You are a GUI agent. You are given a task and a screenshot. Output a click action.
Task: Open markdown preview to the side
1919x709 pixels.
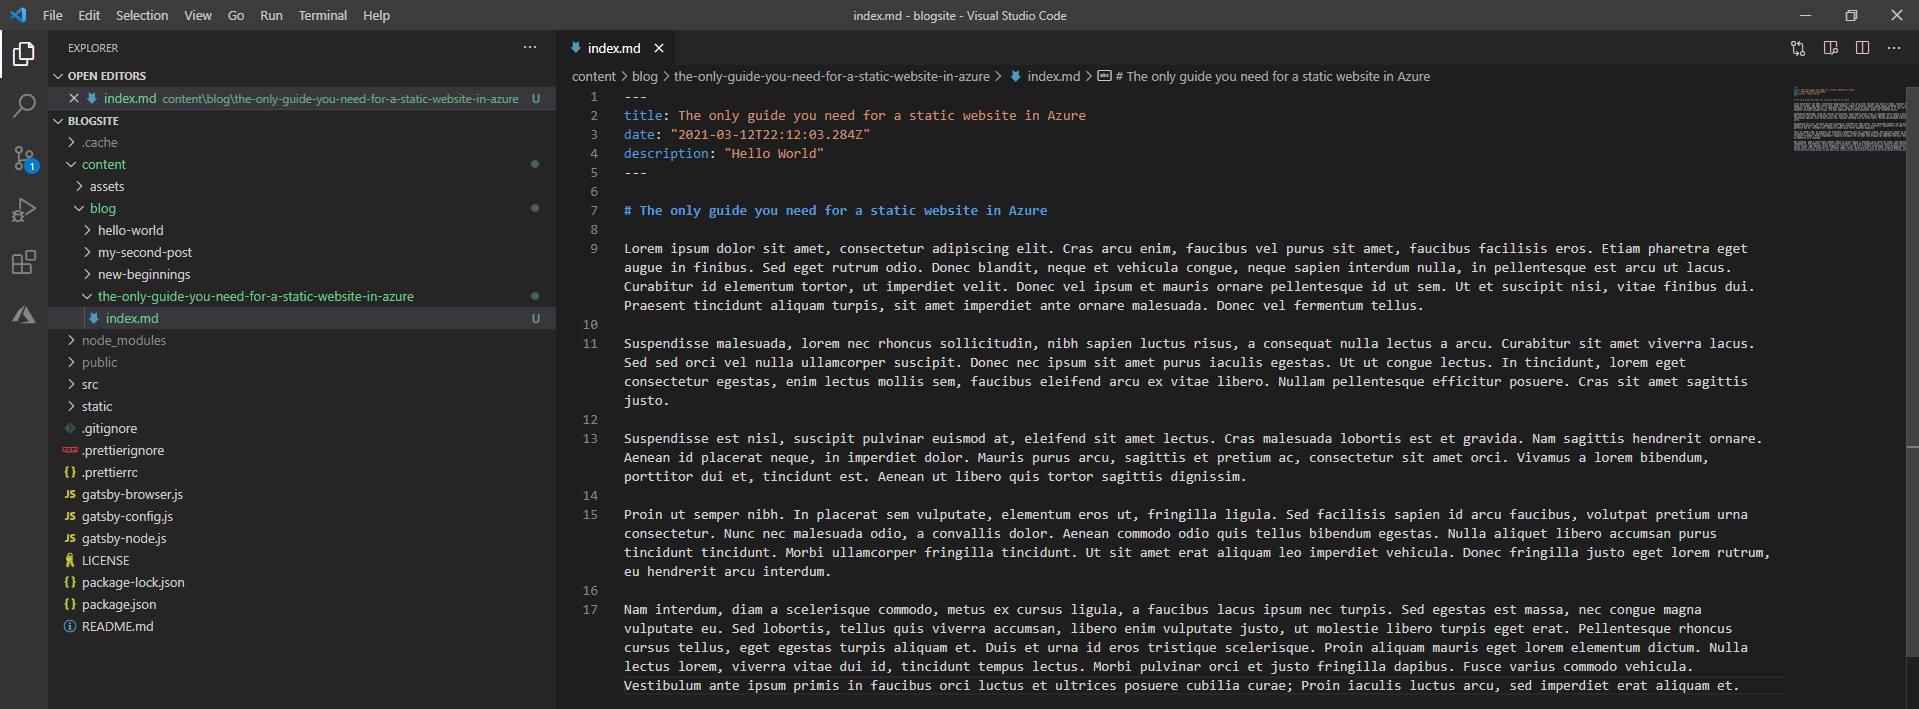(x=1830, y=48)
